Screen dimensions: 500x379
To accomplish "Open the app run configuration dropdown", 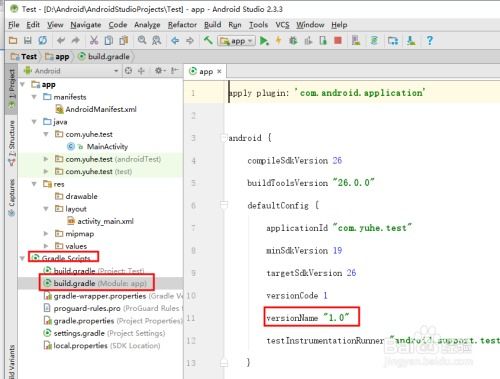I will (x=237, y=41).
